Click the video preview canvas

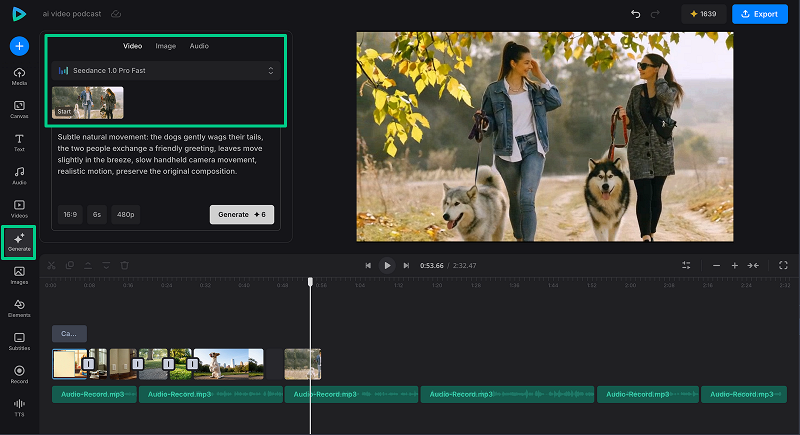(x=545, y=137)
